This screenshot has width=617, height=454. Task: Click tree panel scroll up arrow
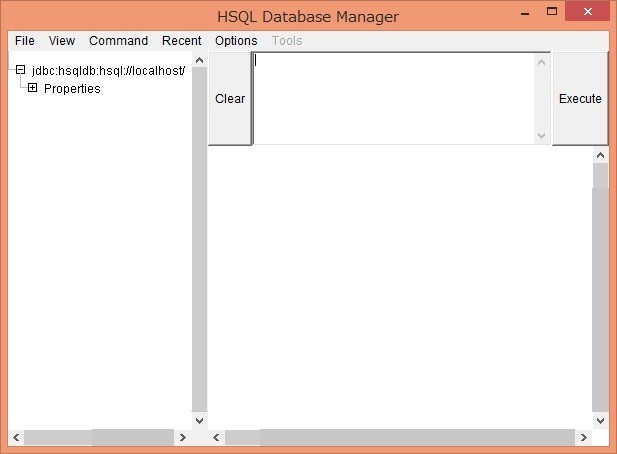click(x=200, y=60)
